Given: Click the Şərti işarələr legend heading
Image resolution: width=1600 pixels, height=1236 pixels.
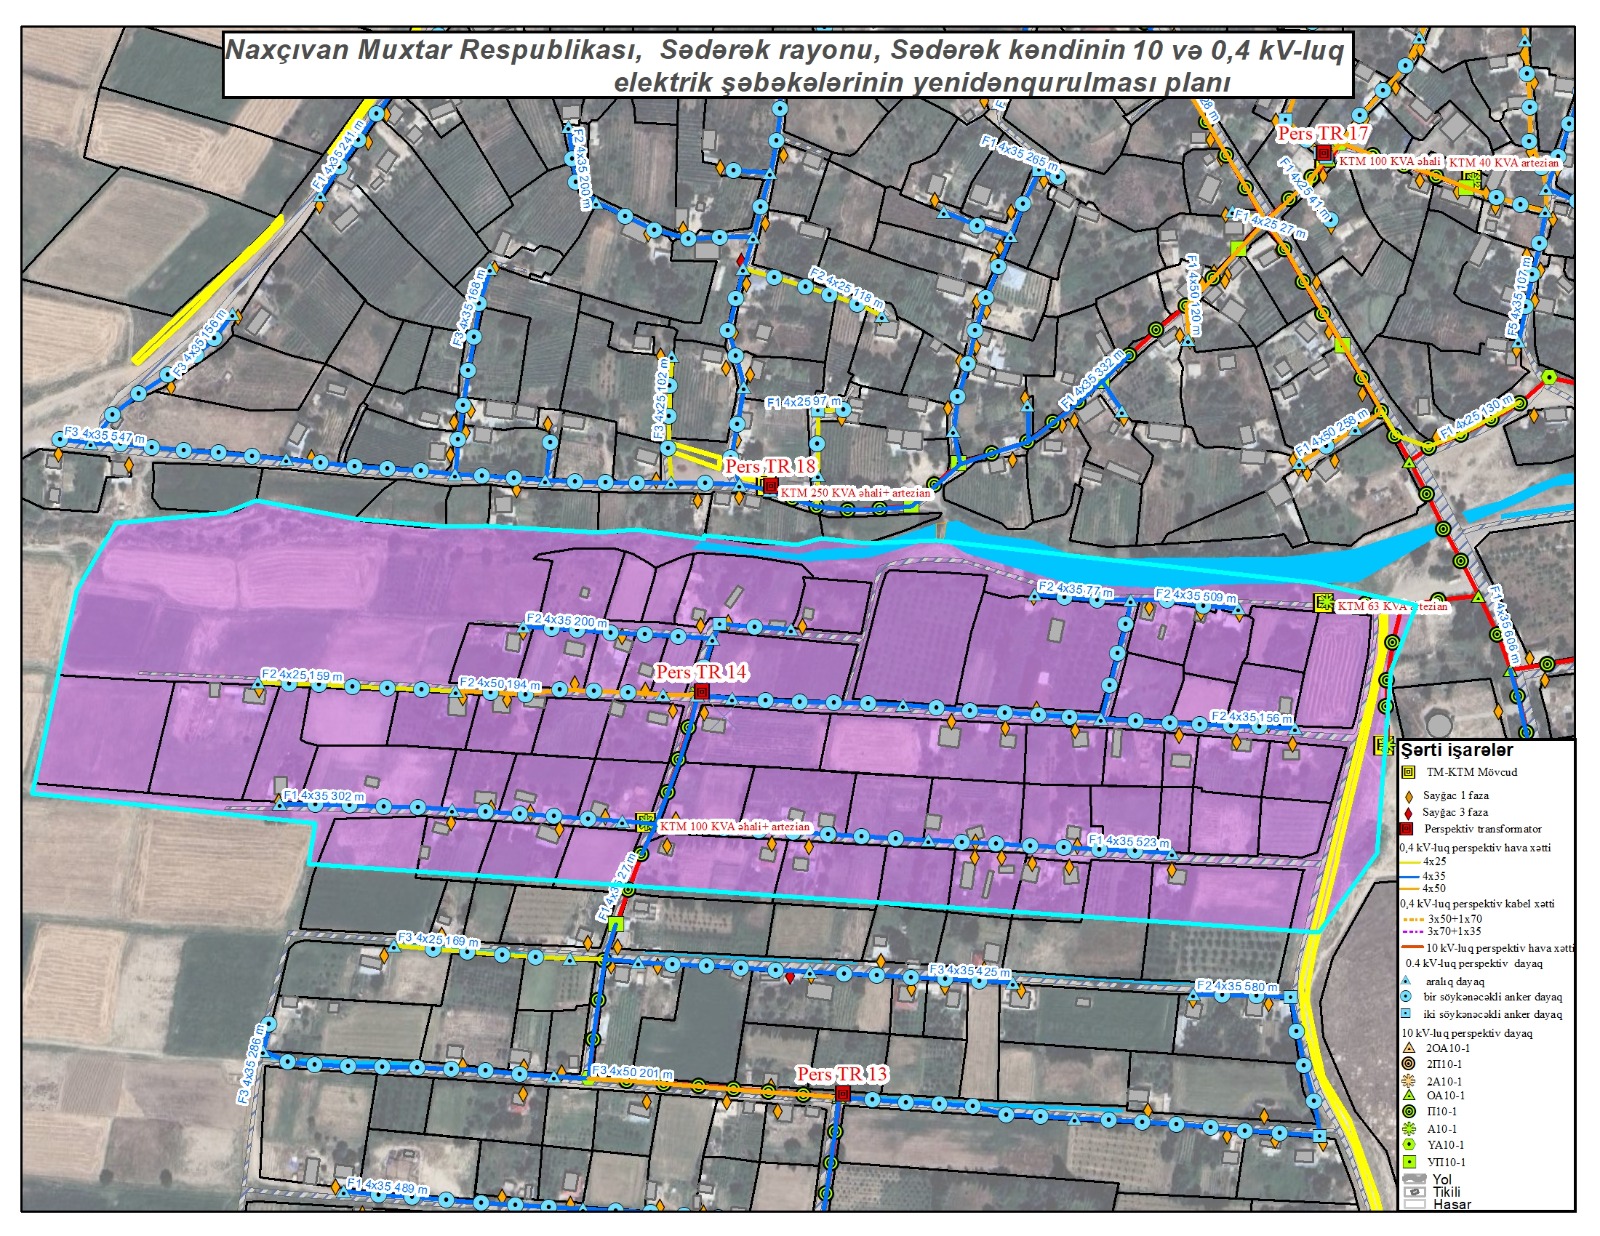Looking at the screenshot, I should tap(1457, 750).
